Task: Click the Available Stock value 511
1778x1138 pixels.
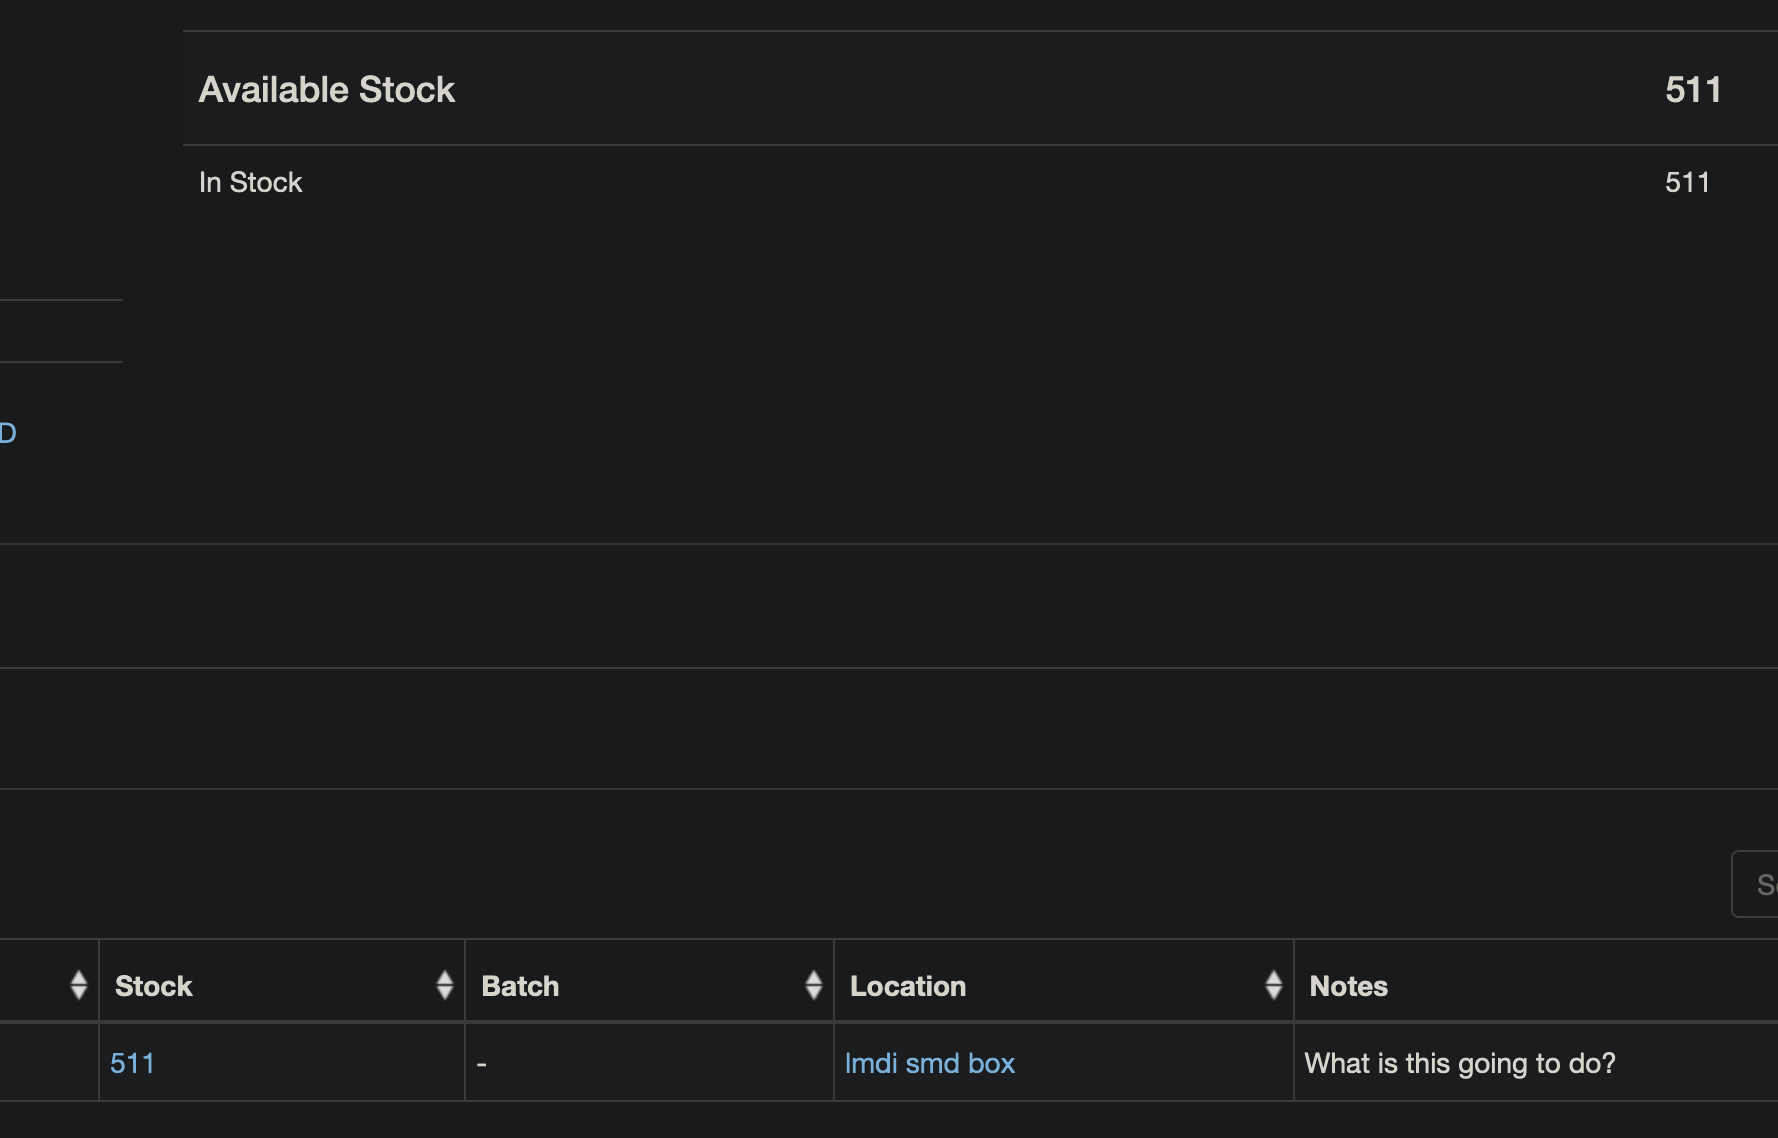Action: coord(1693,90)
